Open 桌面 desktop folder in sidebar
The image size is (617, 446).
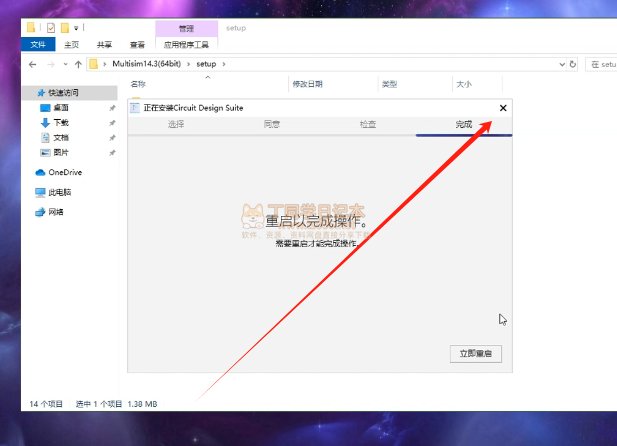60,107
